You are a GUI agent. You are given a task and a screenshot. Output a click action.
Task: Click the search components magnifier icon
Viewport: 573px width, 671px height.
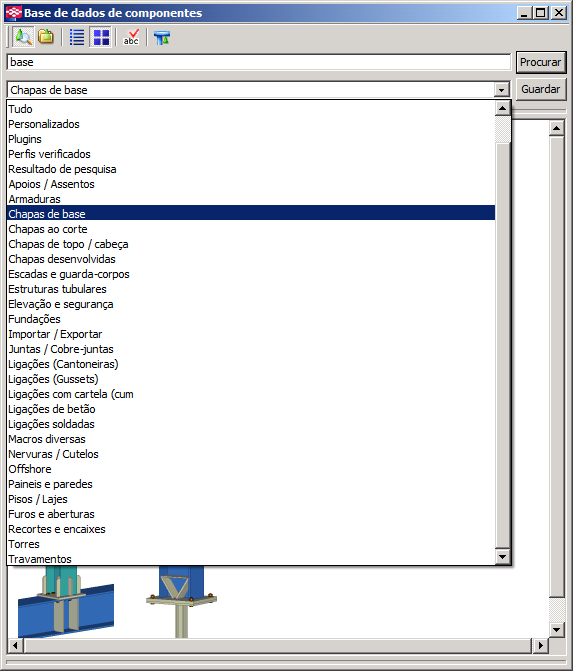click(x=23, y=37)
